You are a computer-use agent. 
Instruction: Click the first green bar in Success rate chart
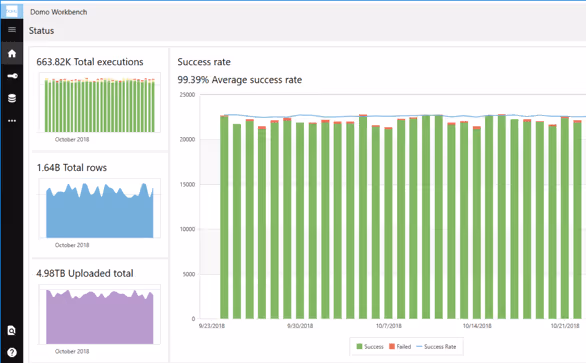point(224,218)
